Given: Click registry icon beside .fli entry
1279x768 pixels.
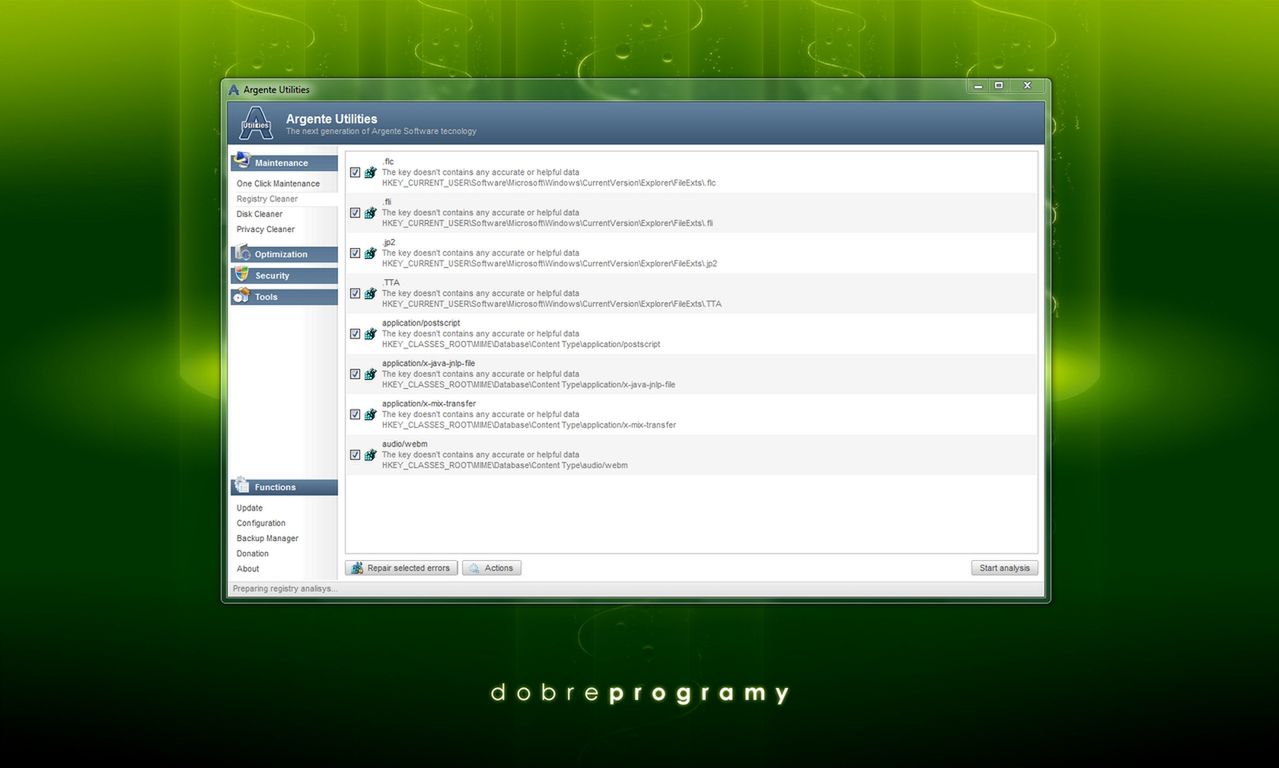Looking at the screenshot, I should point(370,213).
